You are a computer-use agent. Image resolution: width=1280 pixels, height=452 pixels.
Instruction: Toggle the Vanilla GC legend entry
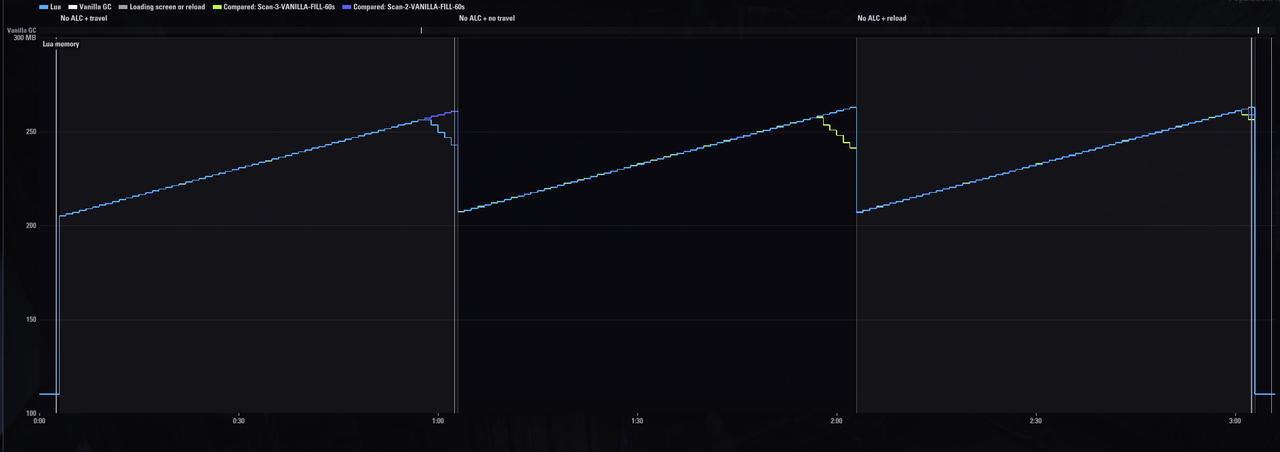89,7
